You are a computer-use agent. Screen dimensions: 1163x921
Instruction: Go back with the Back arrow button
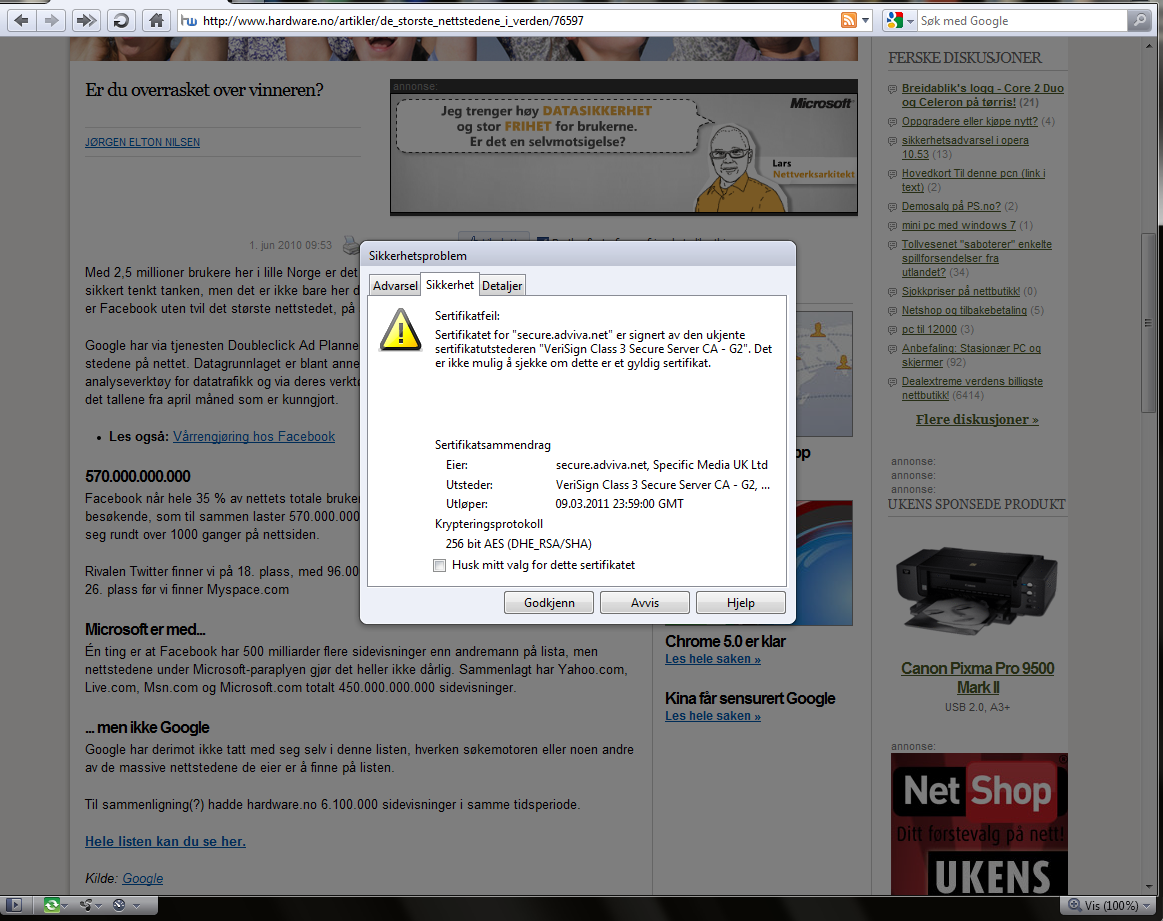pos(22,21)
